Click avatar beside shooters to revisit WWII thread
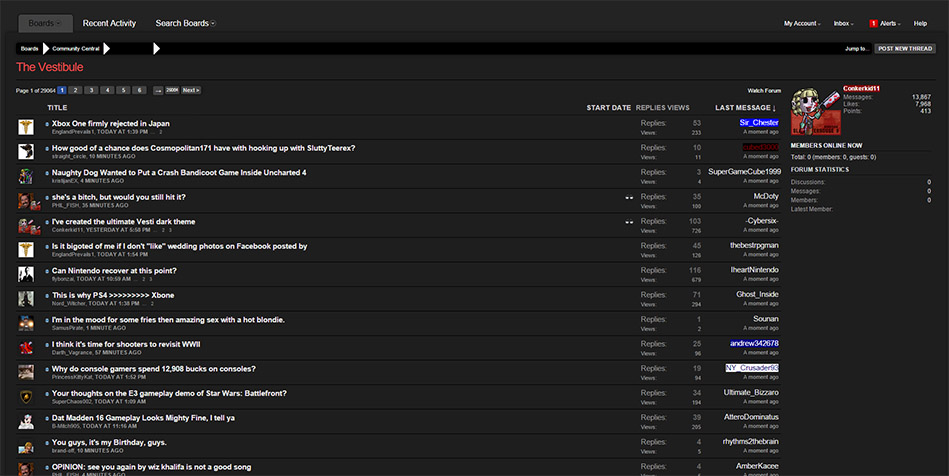Image resolution: width=949 pixels, height=476 pixels. (25, 348)
